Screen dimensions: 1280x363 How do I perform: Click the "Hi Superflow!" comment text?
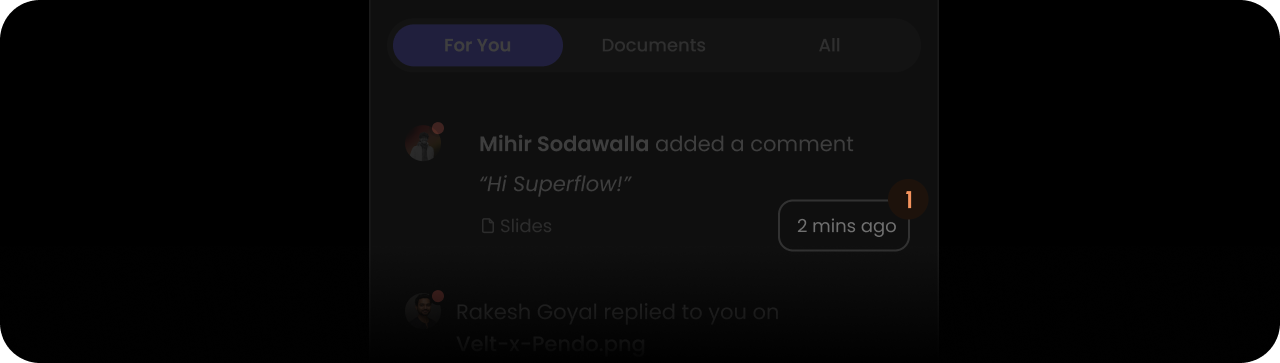[555, 185]
